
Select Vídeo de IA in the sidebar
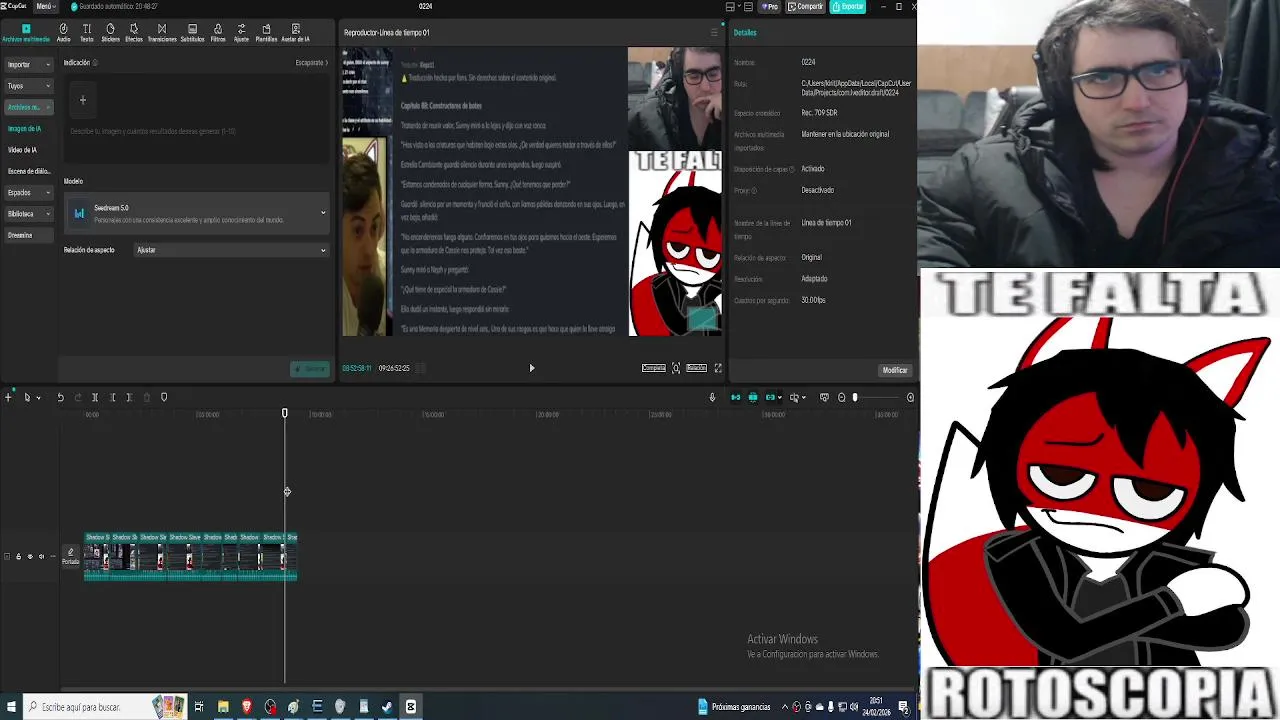pyautogui.click(x=23, y=150)
